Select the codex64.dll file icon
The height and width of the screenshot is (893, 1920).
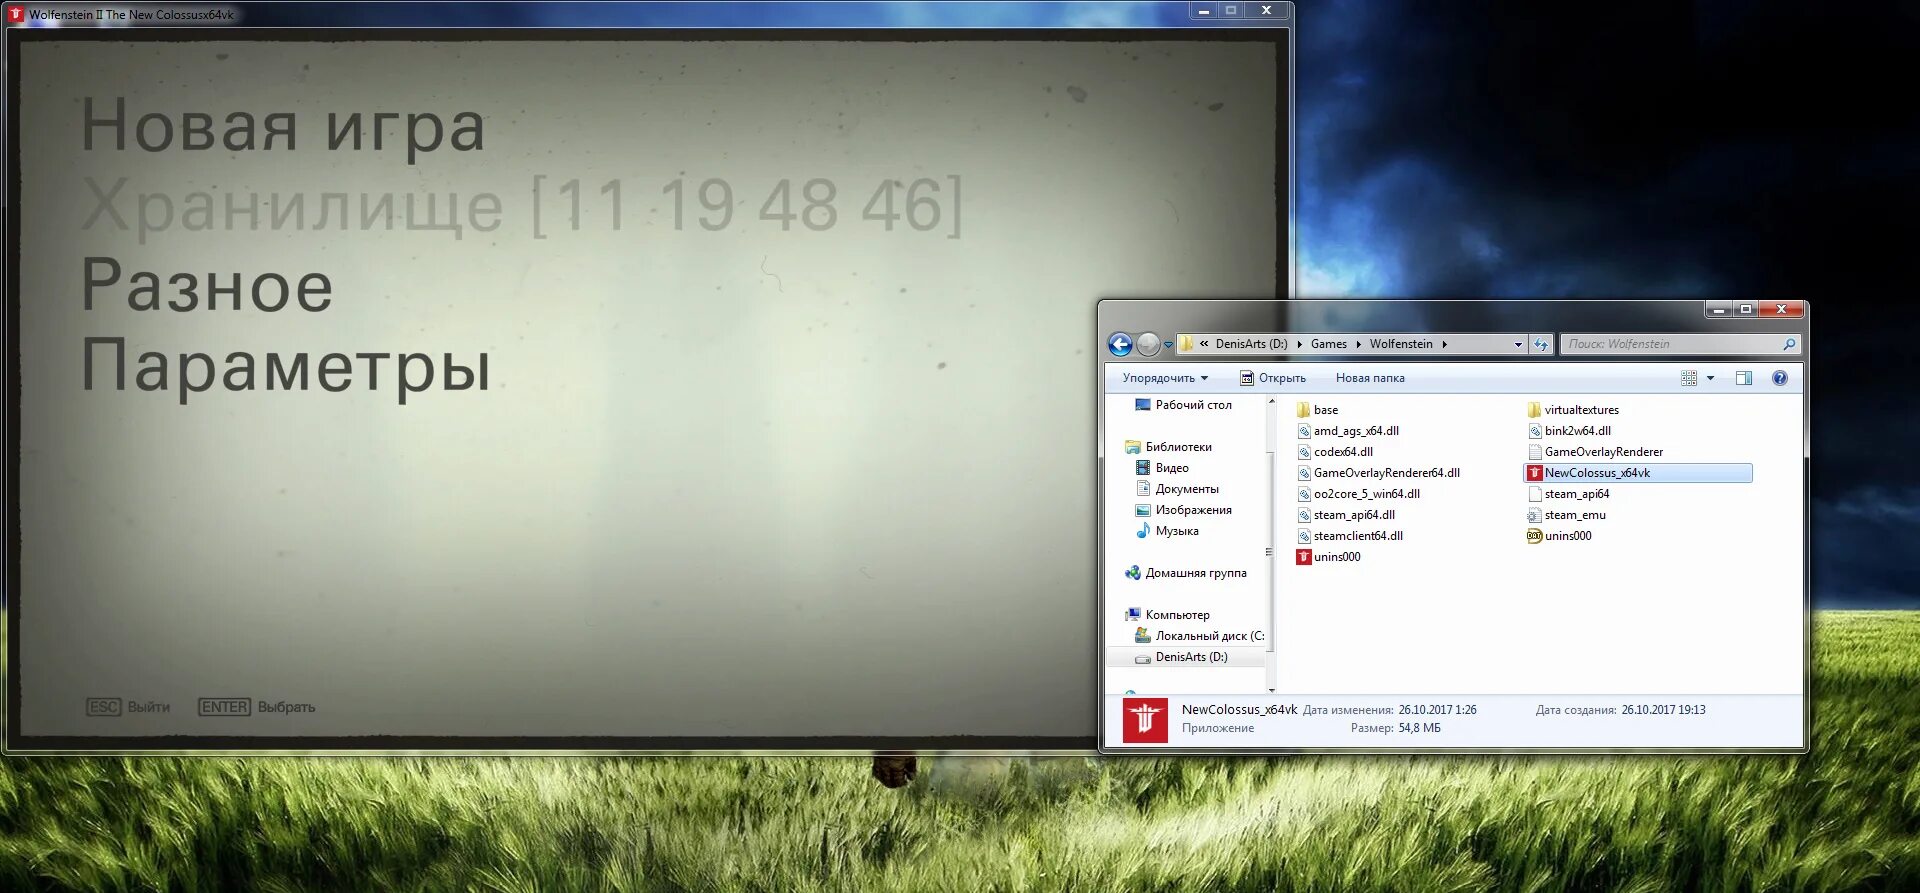pyautogui.click(x=1304, y=452)
